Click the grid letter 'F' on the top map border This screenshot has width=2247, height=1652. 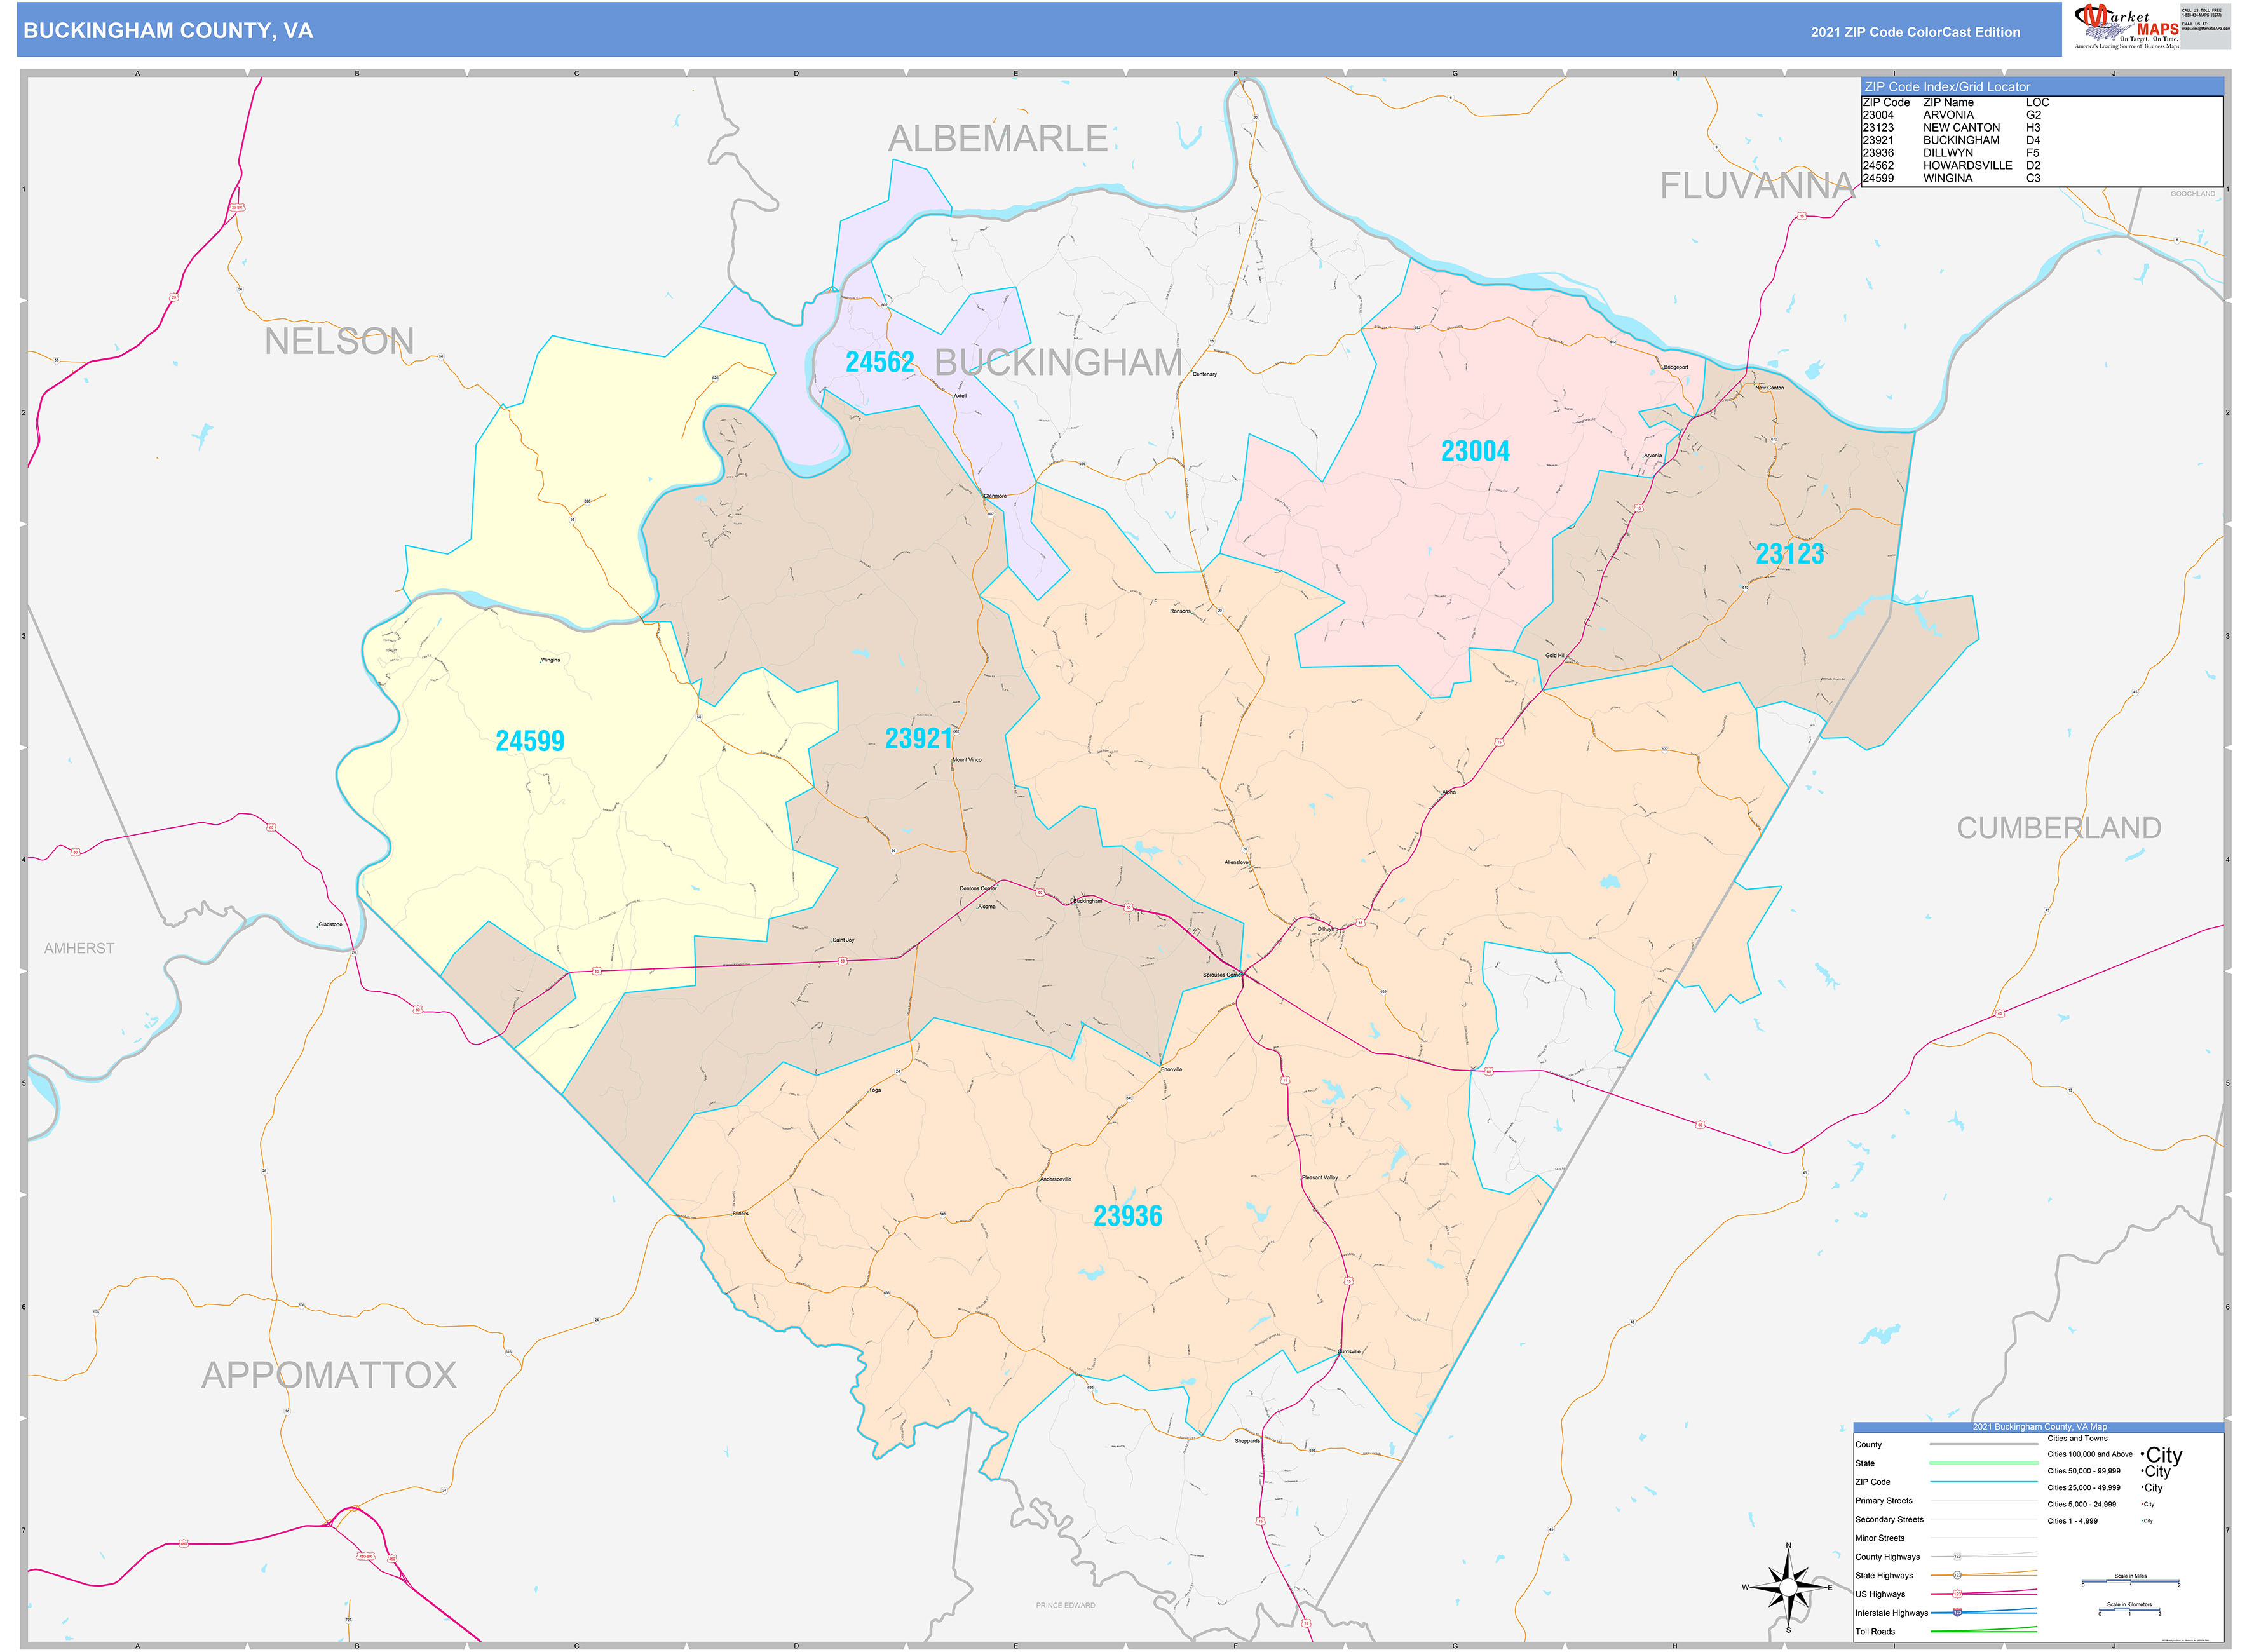[x=1236, y=73]
